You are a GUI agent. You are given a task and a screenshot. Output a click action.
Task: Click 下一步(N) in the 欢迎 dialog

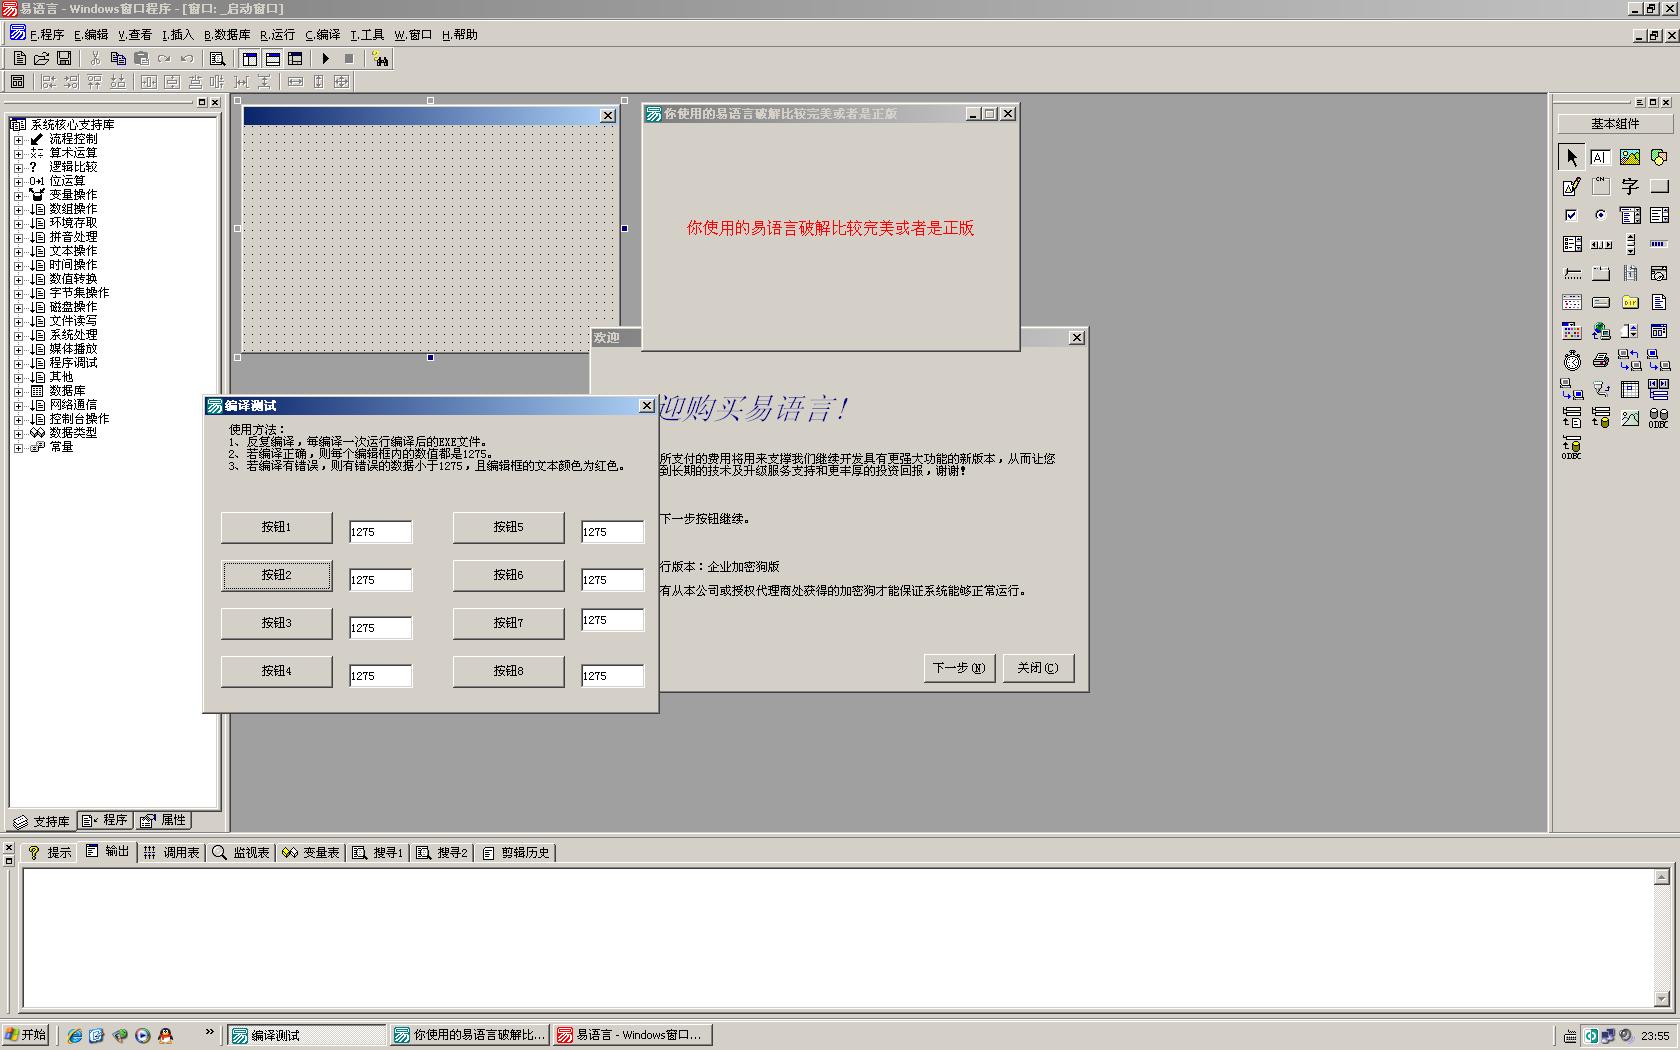pyautogui.click(x=959, y=668)
